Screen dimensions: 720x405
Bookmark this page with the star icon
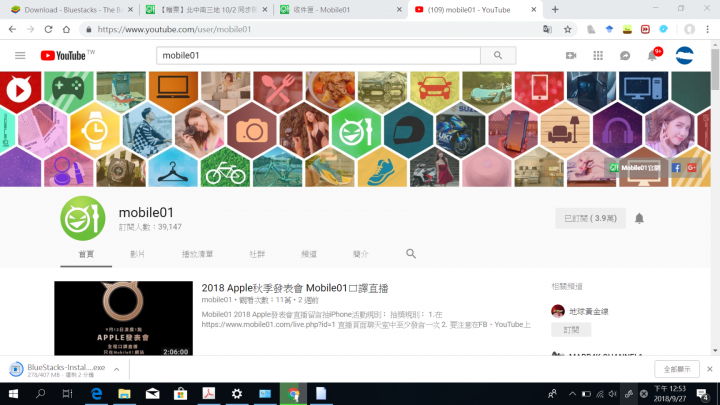click(568, 29)
